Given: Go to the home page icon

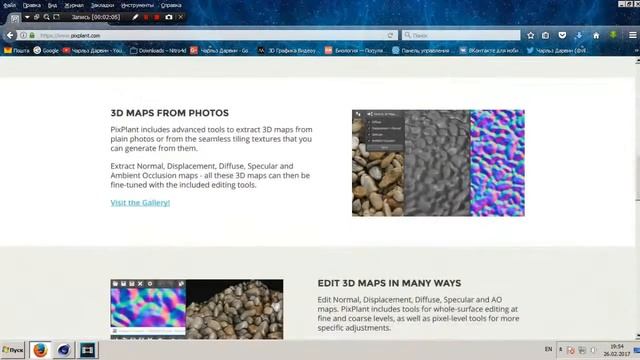Looking at the screenshot, I should [x=596, y=36].
